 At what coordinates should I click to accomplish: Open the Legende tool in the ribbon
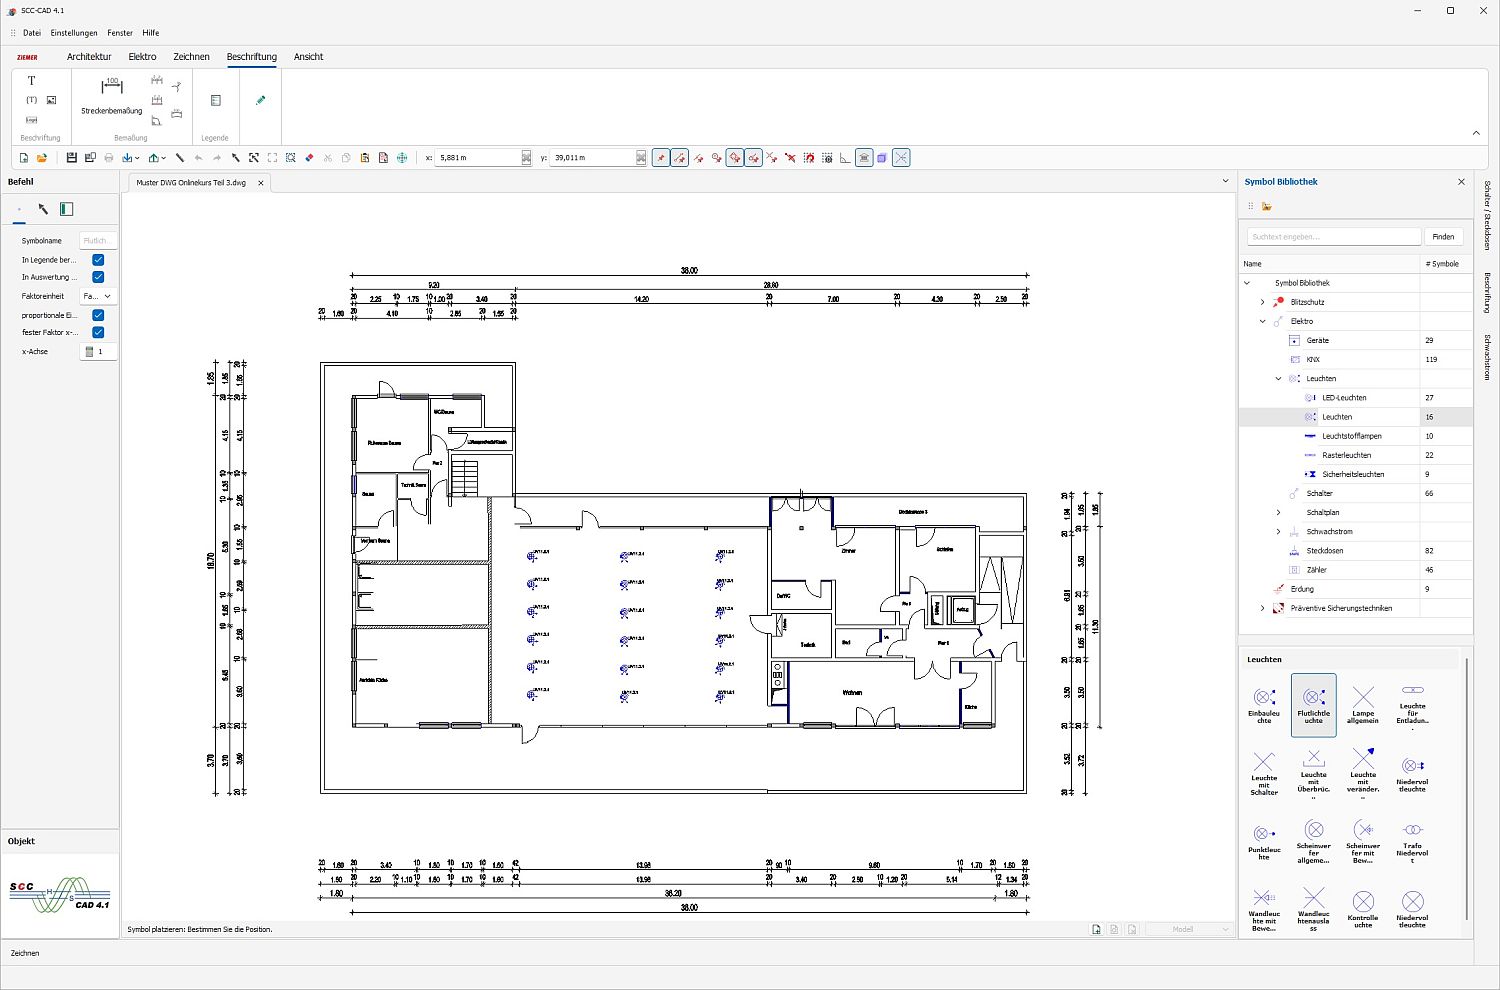coord(215,100)
